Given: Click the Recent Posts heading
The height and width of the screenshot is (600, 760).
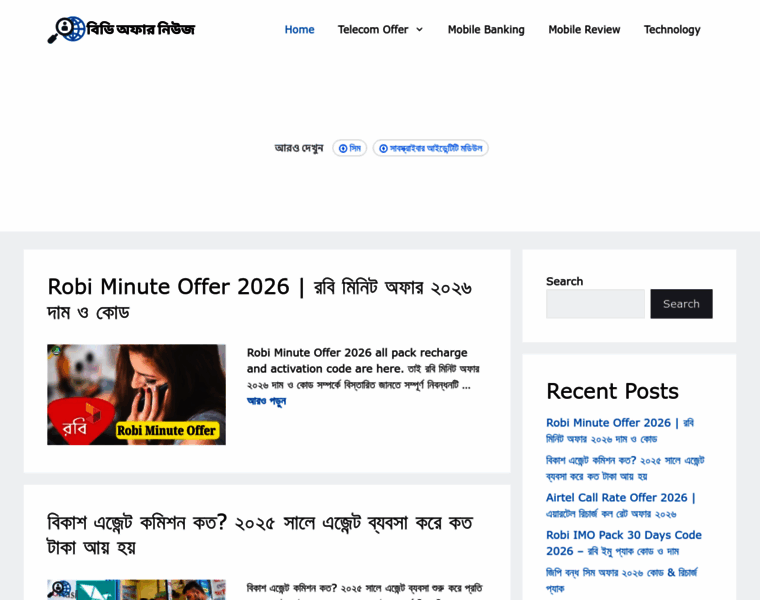Looking at the screenshot, I should (612, 391).
